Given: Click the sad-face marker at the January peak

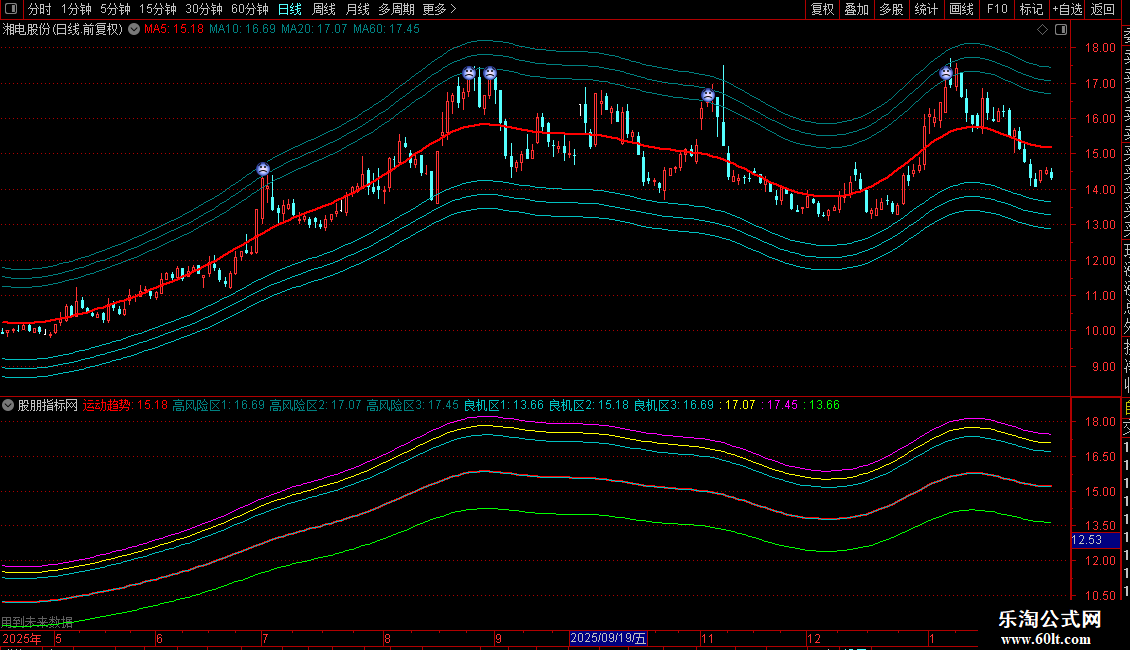Looking at the screenshot, I should point(946,73).
